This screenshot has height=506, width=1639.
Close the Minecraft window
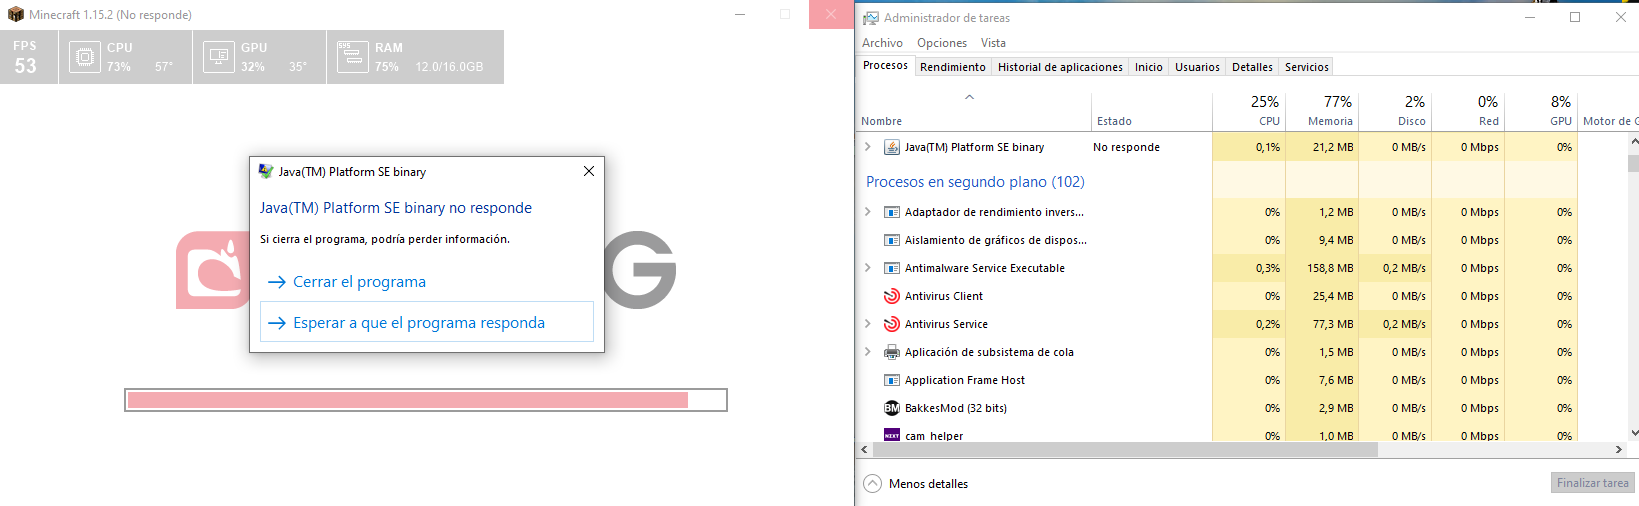point(831,14)
